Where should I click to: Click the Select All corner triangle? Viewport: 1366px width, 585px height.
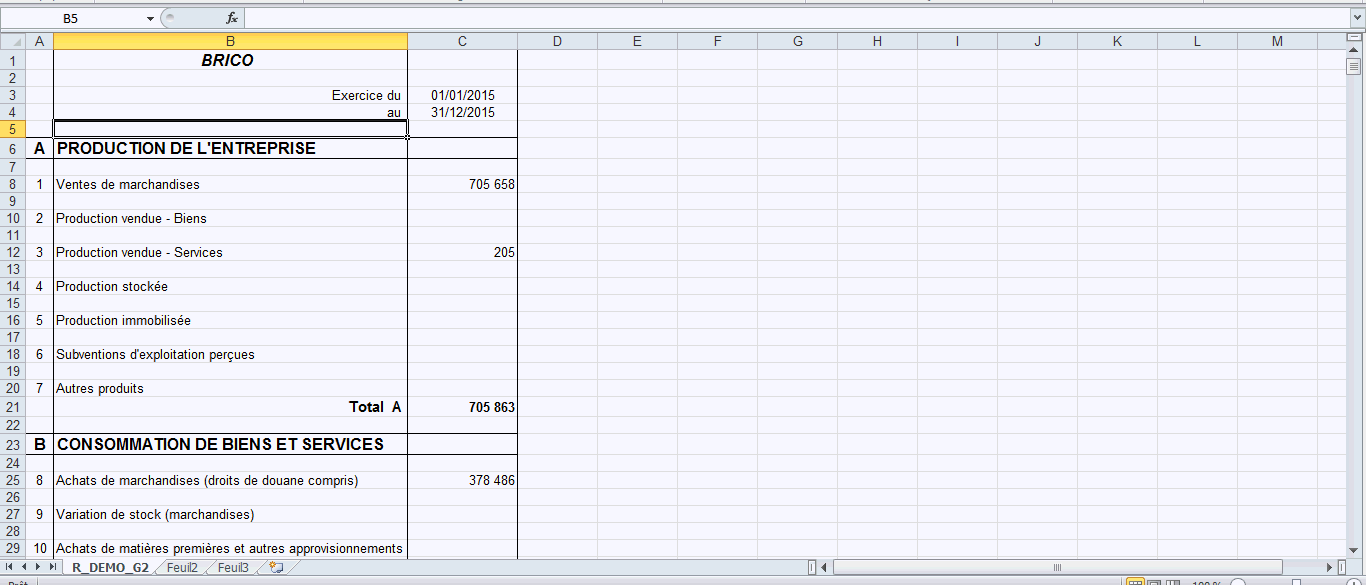pyautogui.click(x=12, y=41)
